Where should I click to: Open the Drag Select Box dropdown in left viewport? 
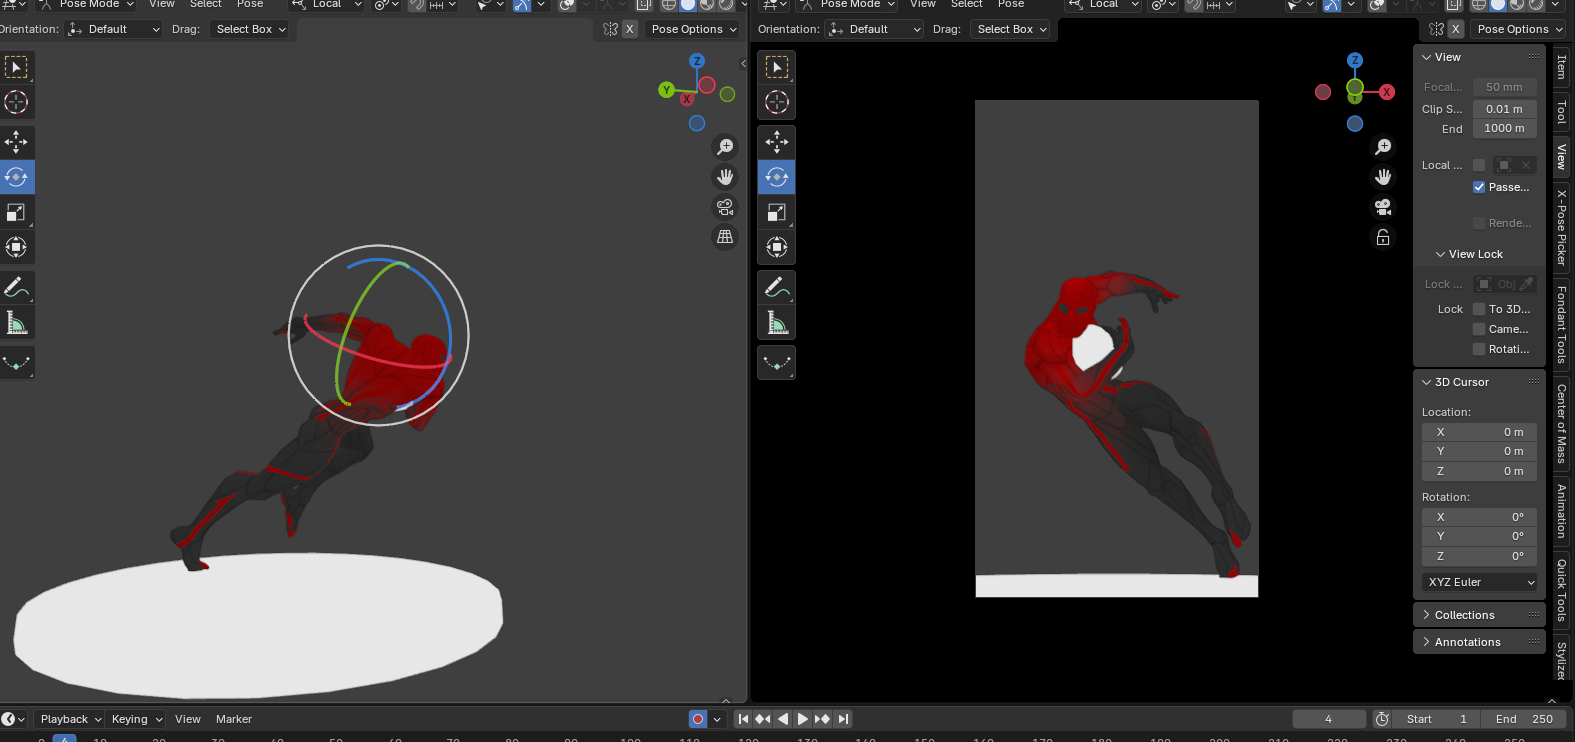[251, 29]
